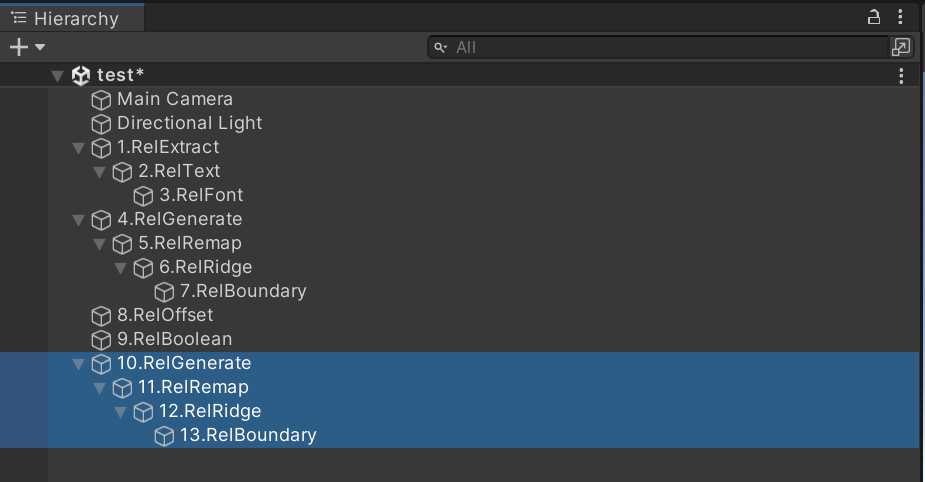The width and height of the screenshot is (925, 482).
Task: Click the search magnifier icon dropdown
Action: coord(441,48)
